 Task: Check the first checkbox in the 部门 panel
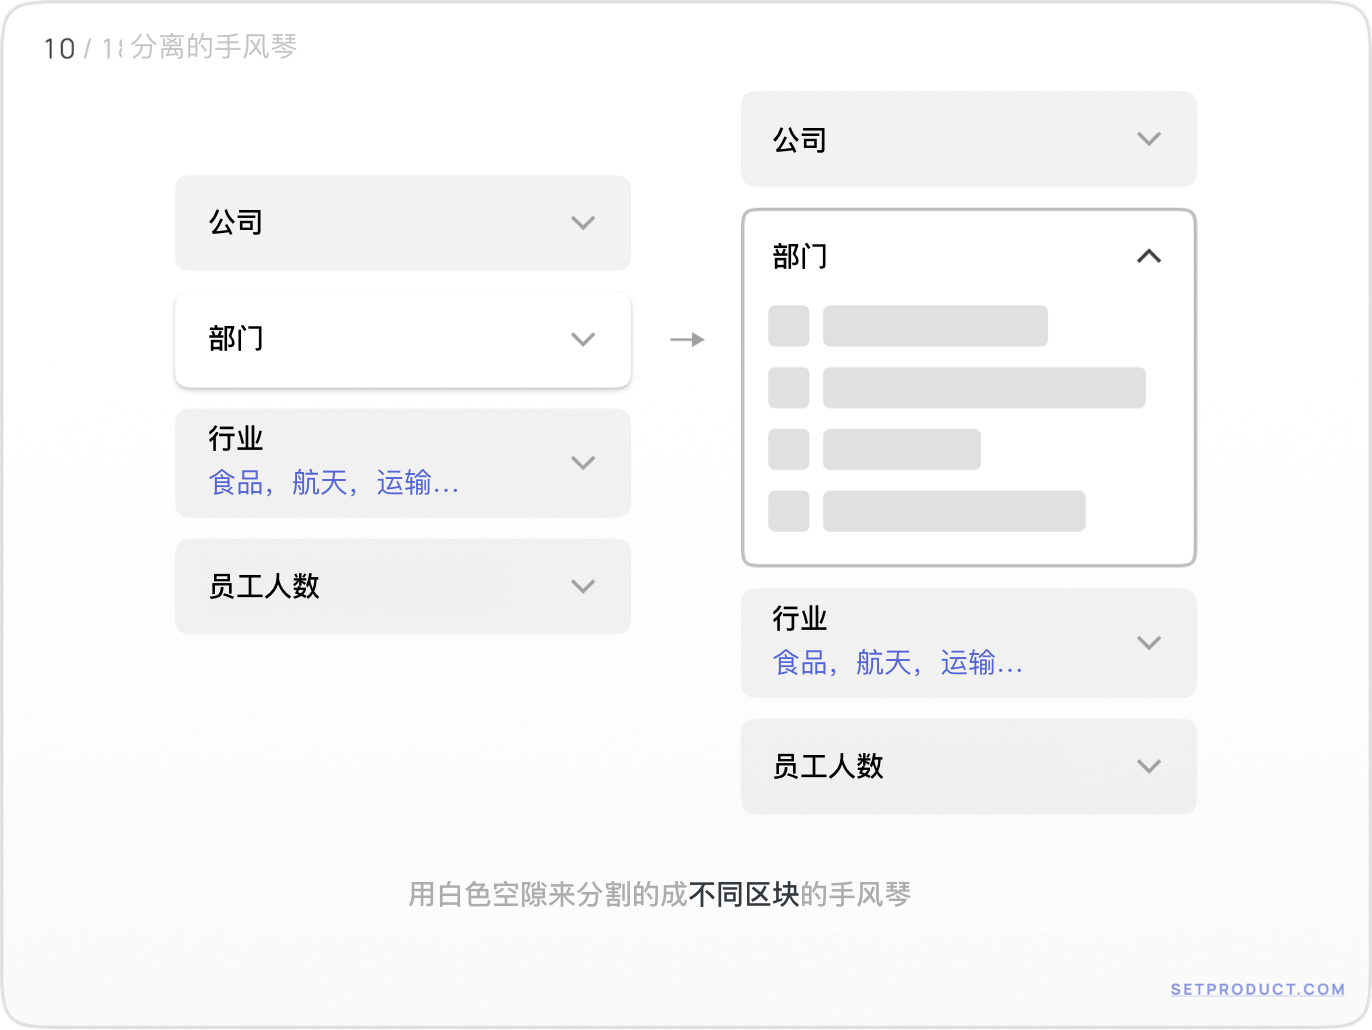click(789, 326)
